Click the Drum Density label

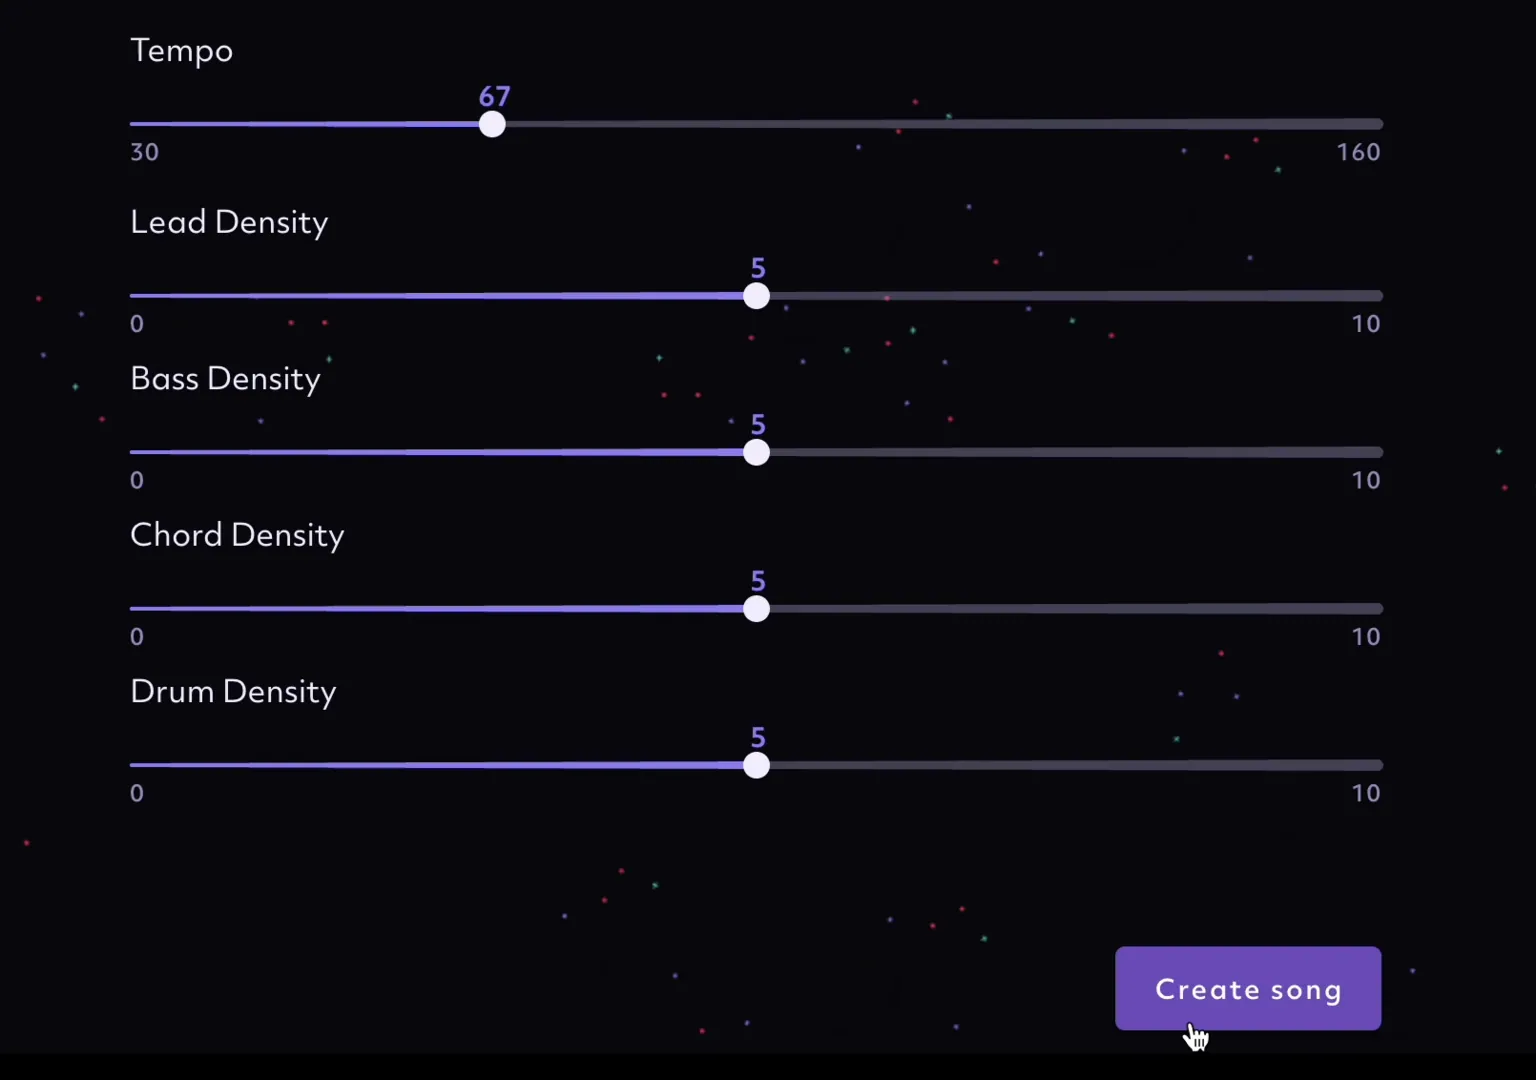(233, 692)
